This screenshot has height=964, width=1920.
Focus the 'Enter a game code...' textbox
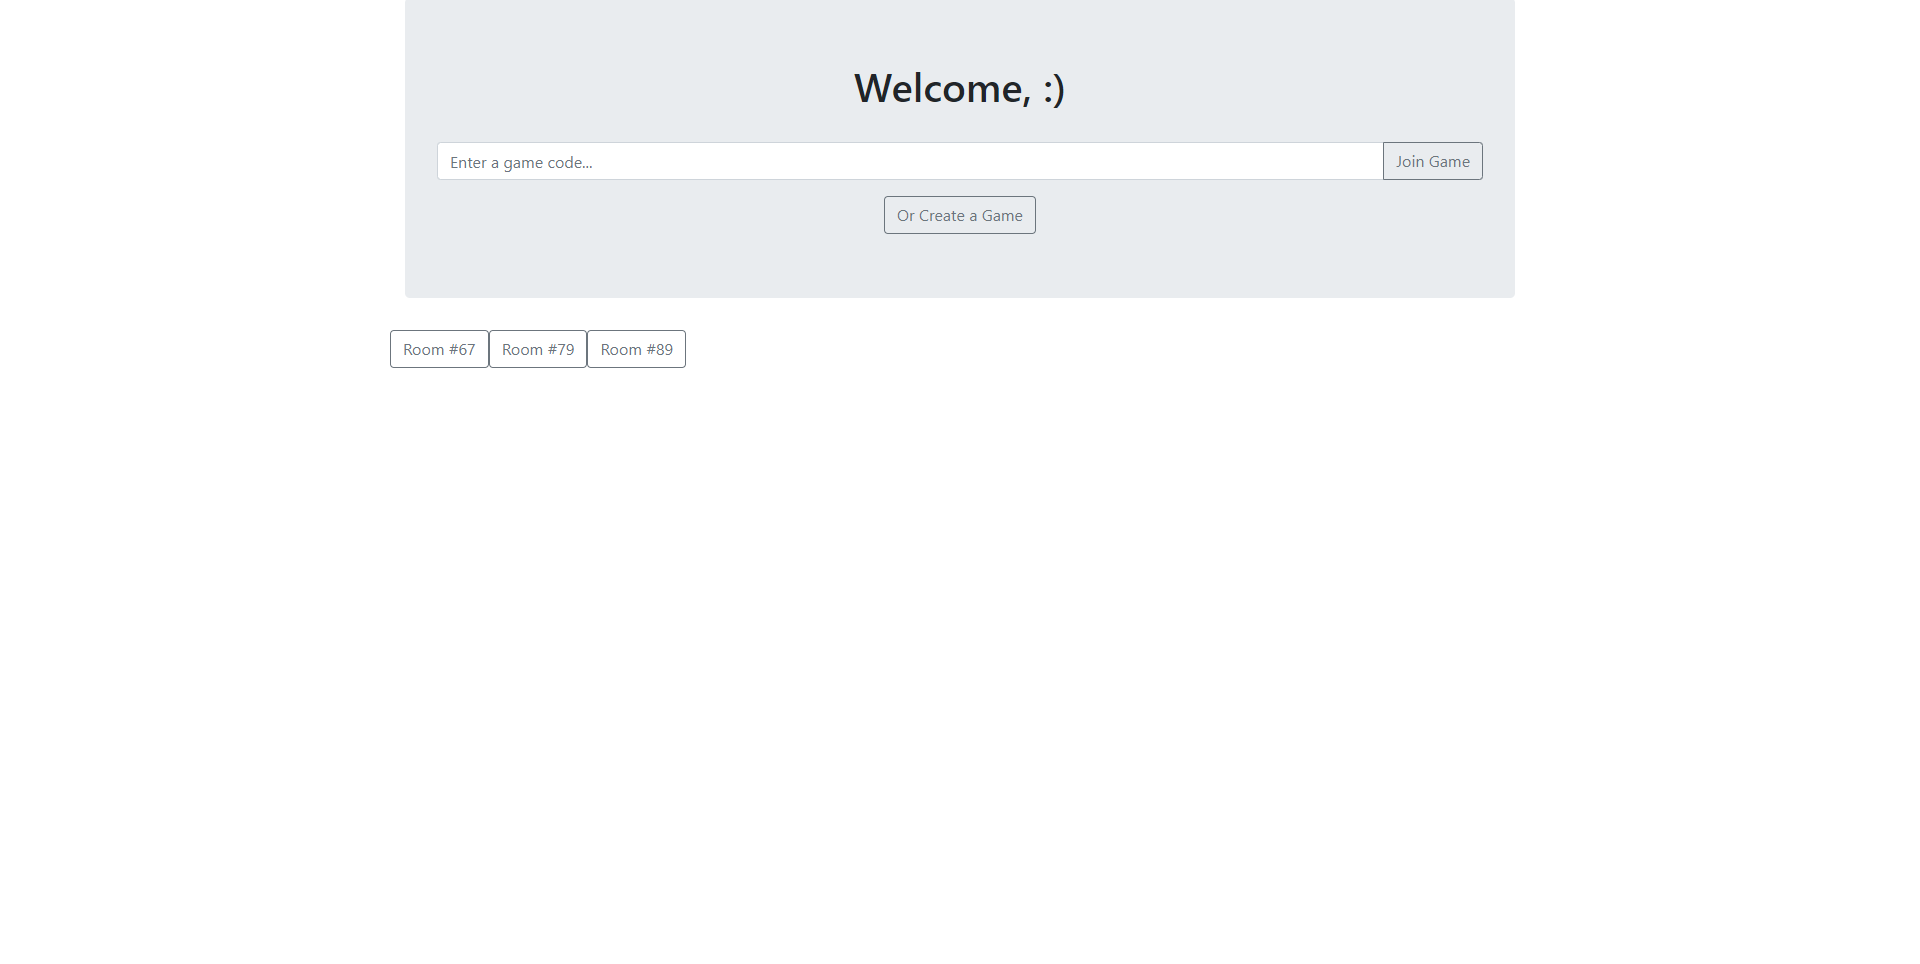(x=909, y=162)
